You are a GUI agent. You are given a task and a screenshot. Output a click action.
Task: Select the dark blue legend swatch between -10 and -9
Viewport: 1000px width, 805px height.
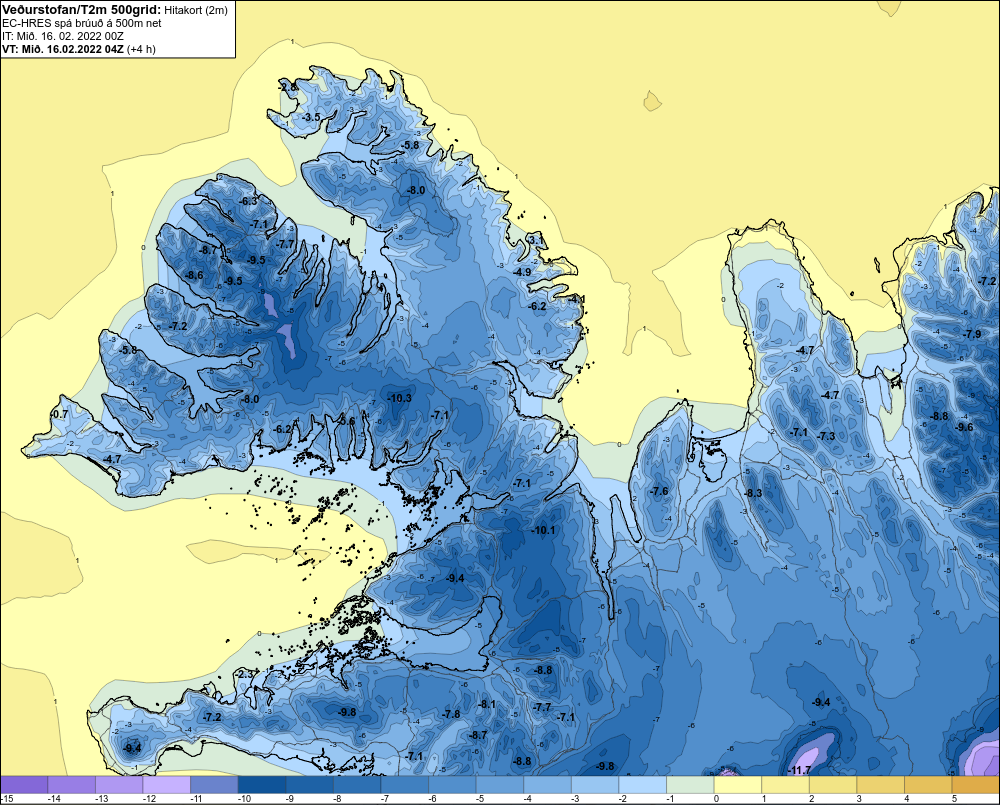[262, 785]
